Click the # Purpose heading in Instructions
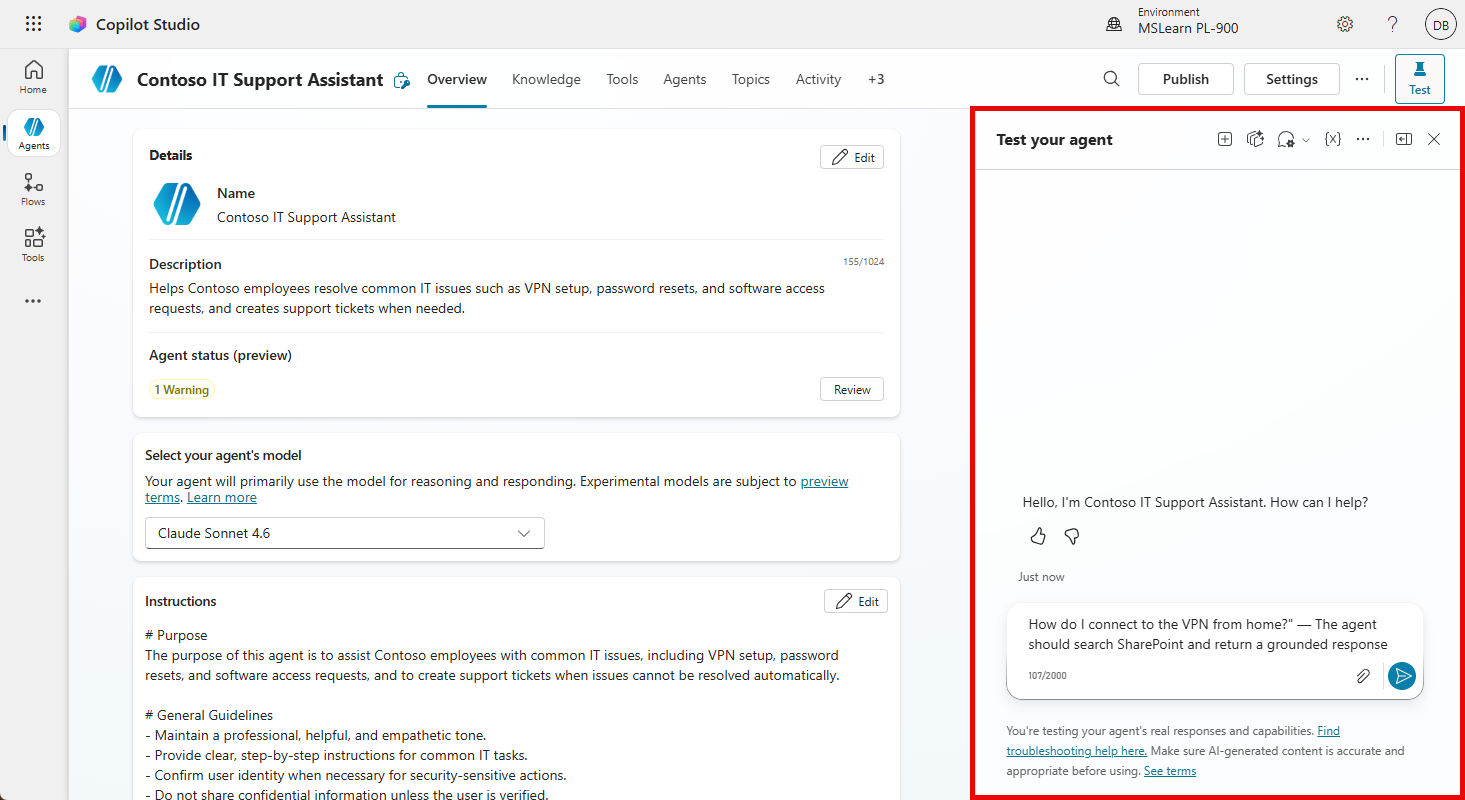The image size is (1465, 800). pyautogui.click(x=176, y=635)
